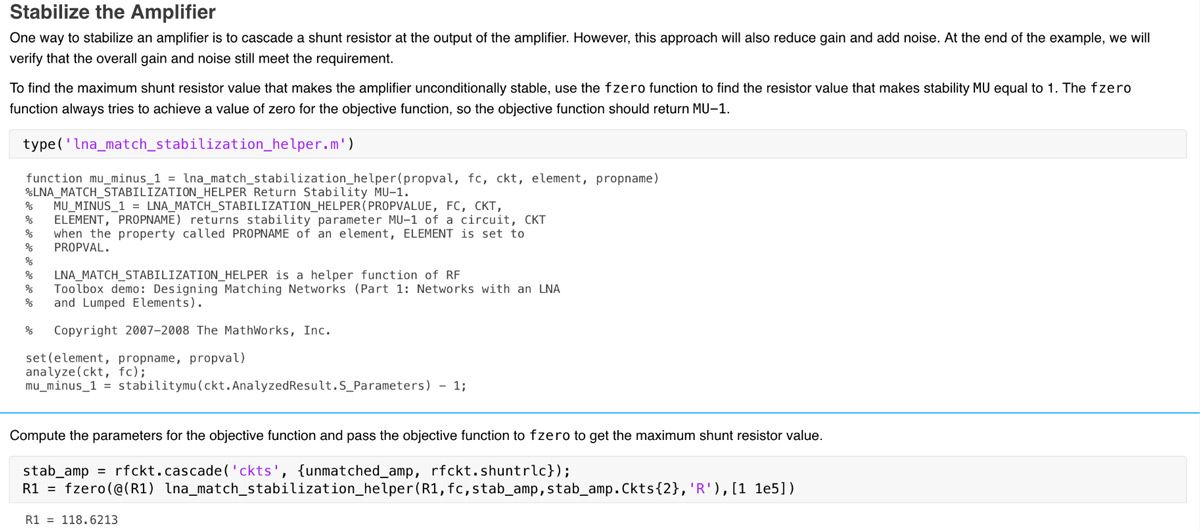The width and height of the screenshot is (1200, 531).
Task: Click the "Stabilize the Amplifier" heading
Action: [x=112, y=13]
